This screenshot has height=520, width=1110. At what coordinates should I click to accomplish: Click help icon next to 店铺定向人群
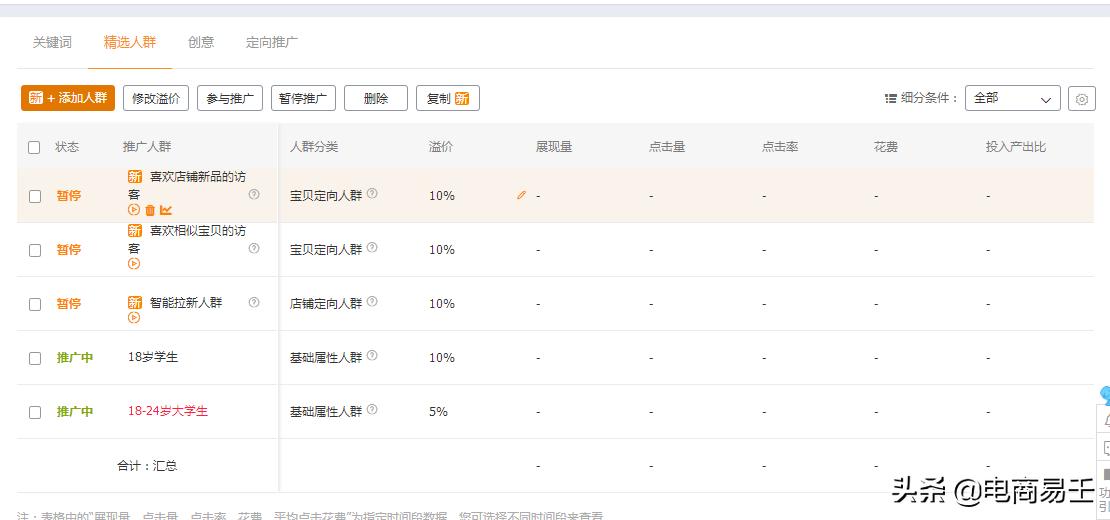coord(372,301)
